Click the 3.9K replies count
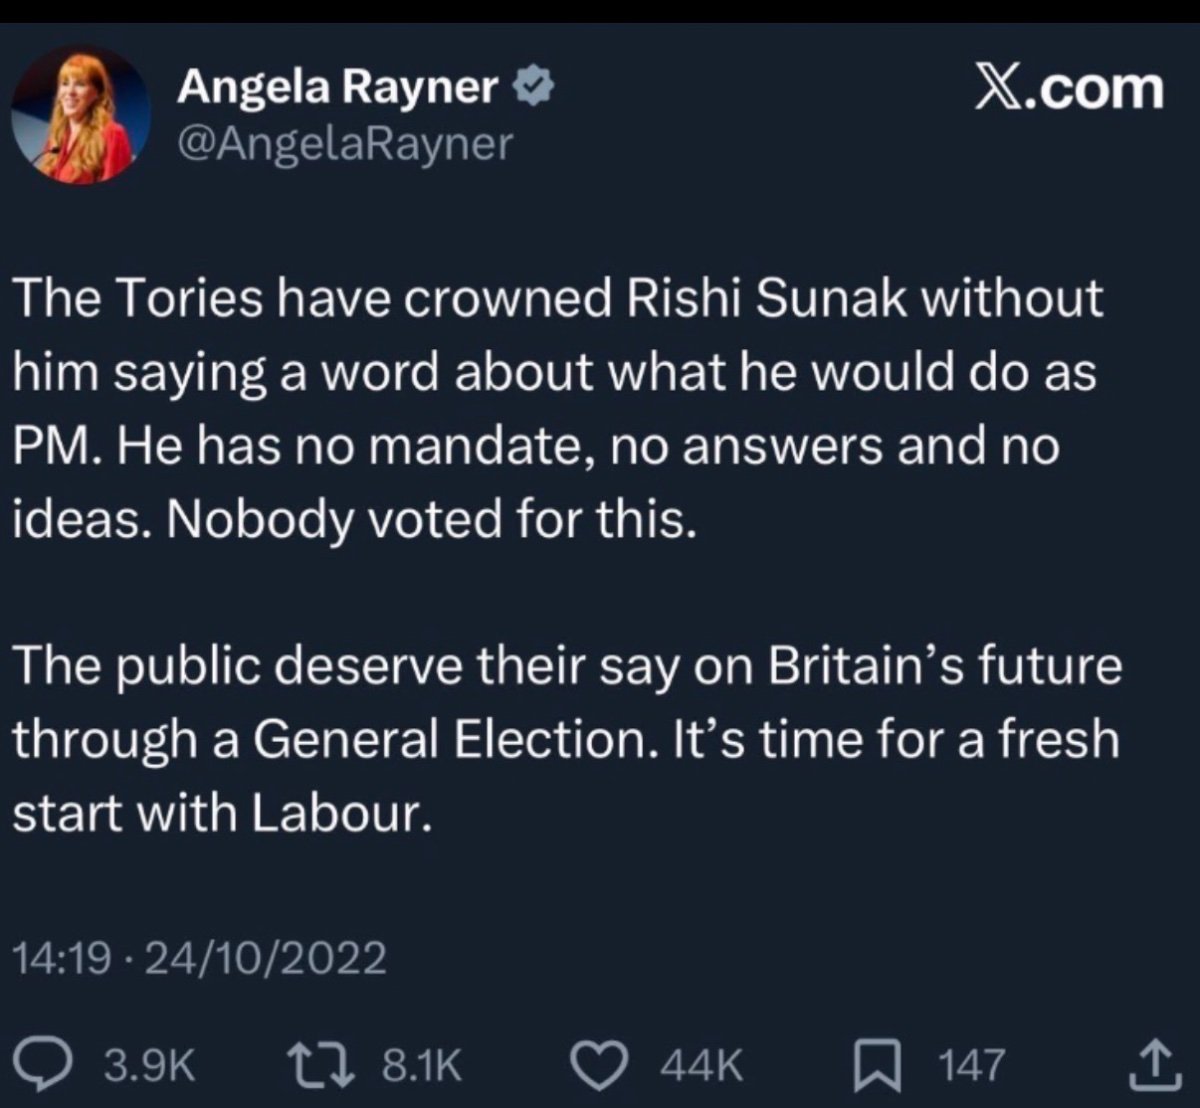The height and width of the screenshot is (1108, 1200). coord(149,1064)
